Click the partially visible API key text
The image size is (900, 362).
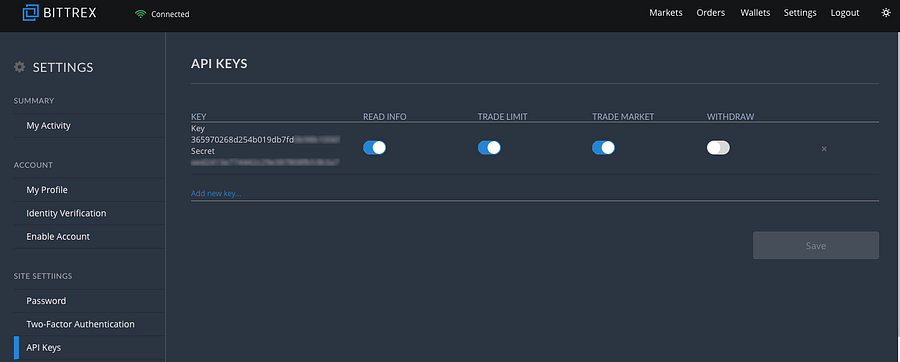(x=266, y=139)
